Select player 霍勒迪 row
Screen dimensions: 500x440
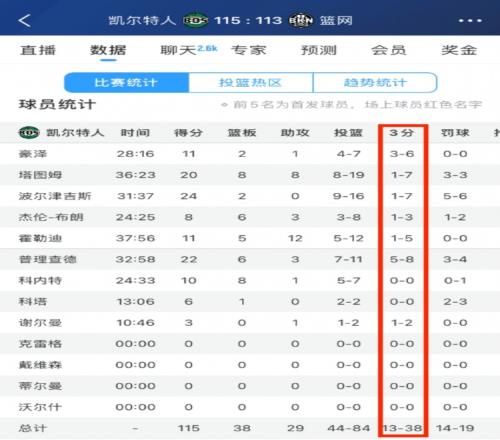(x=250, y=238)
